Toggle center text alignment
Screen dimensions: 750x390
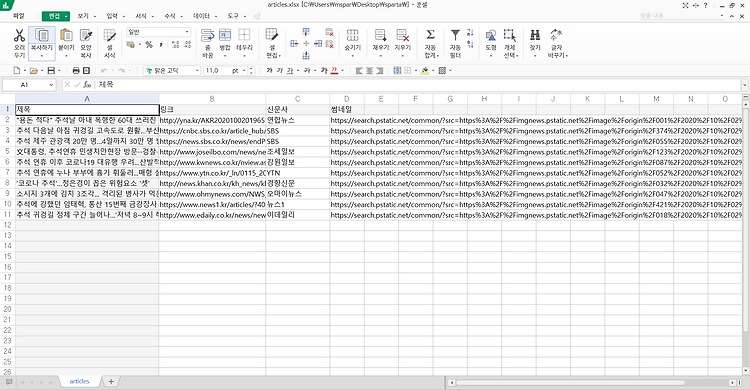[369, 70]
